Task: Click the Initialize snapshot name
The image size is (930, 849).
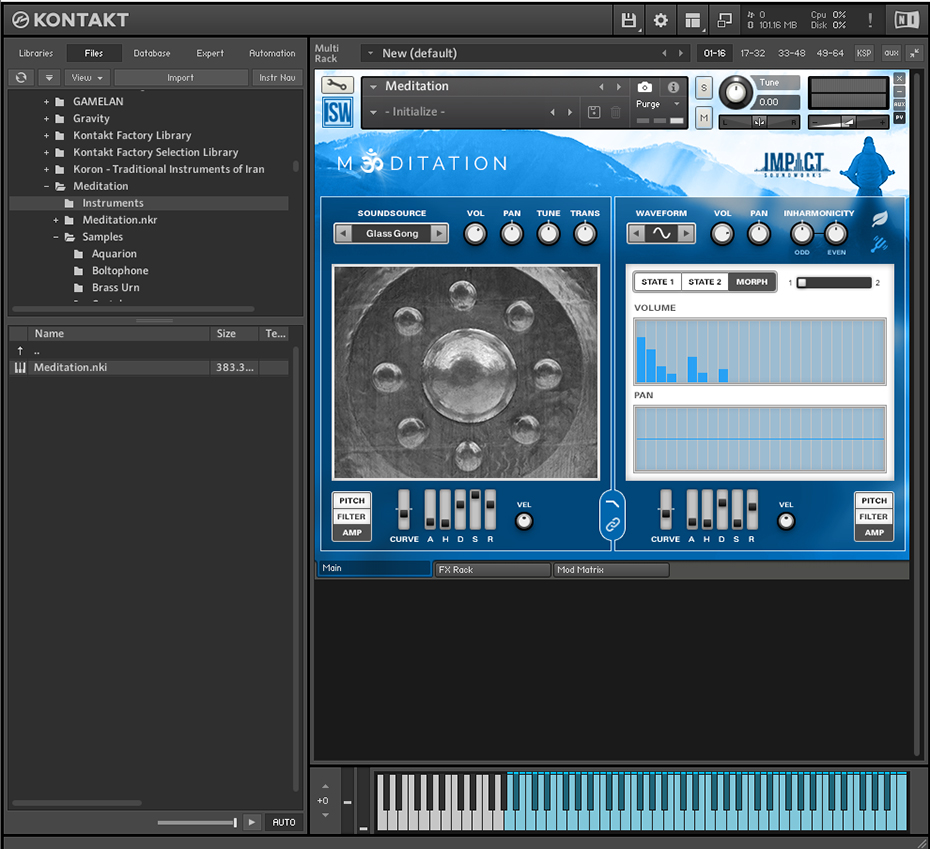Action: coord(415,112)
